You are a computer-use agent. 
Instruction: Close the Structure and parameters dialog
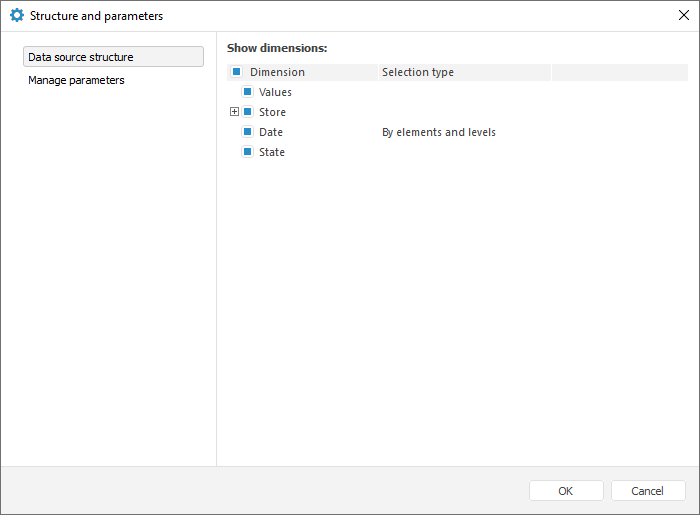[683, 16]
